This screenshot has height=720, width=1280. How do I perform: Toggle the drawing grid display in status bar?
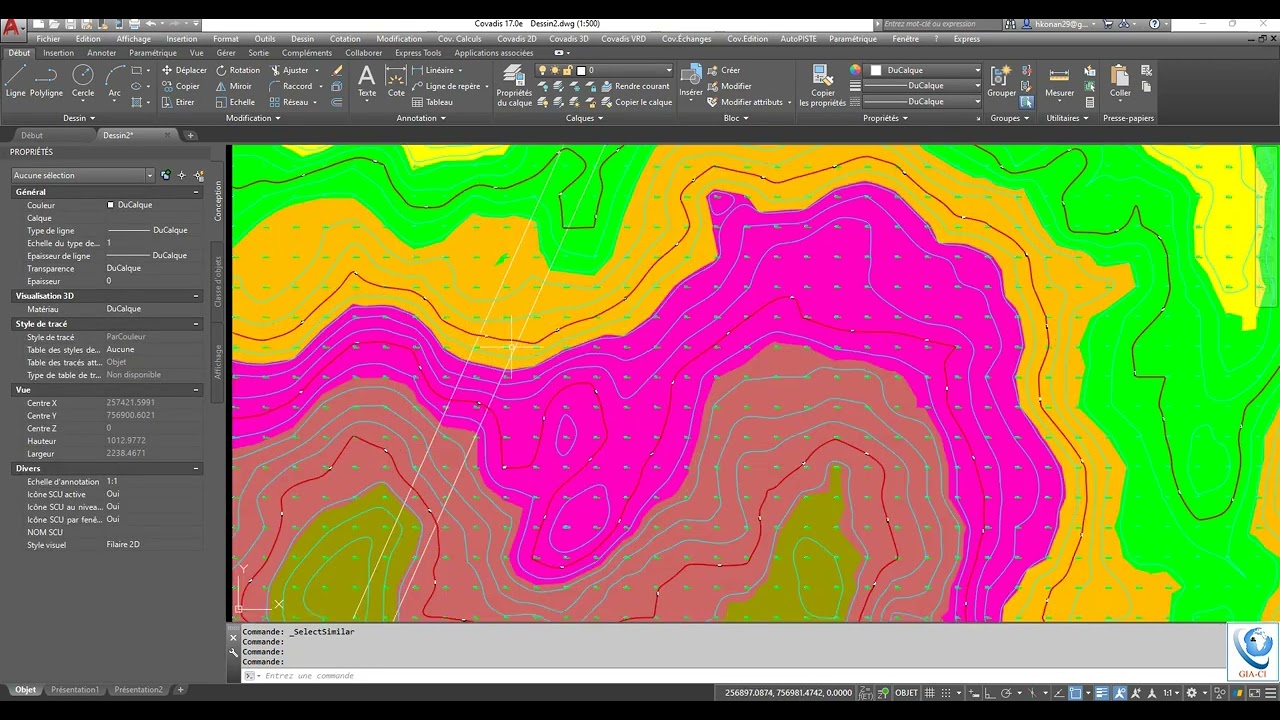pyautogui.click(x=931, y=692)
